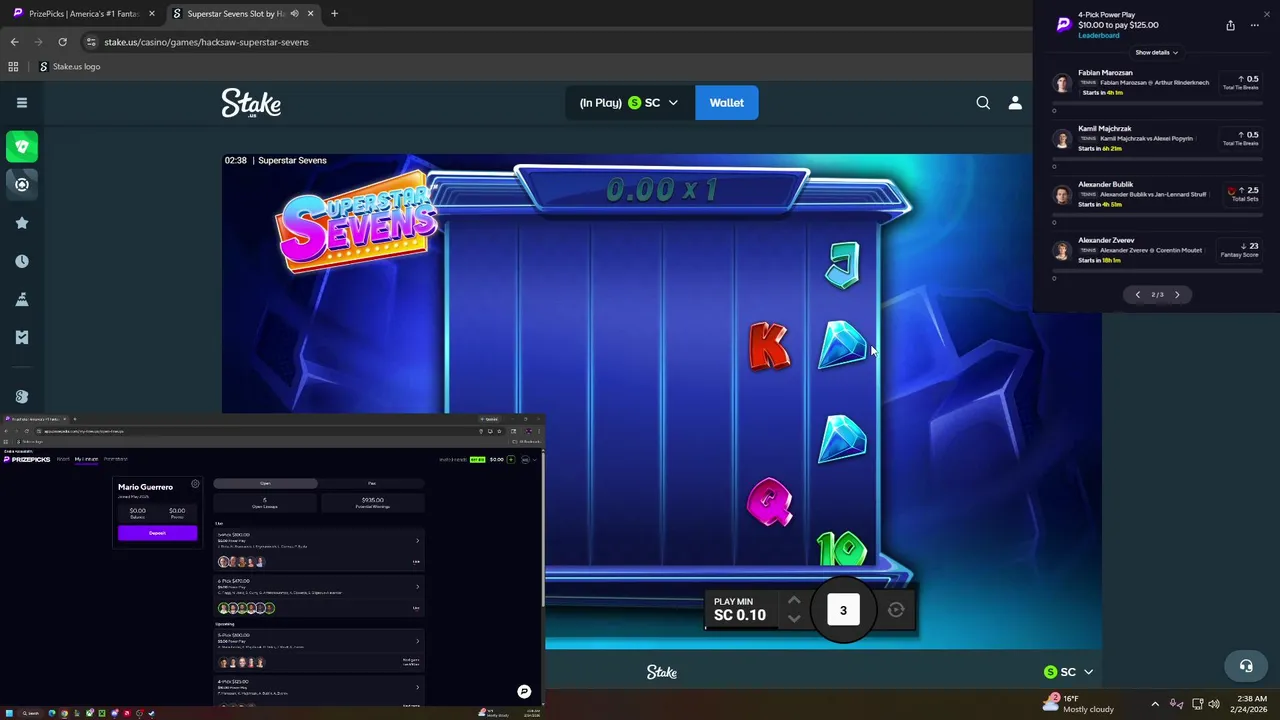Open Leaderboard link in PrizePicks popup
Viewport: 1280px width, 720px height.
click(1099, 35)
